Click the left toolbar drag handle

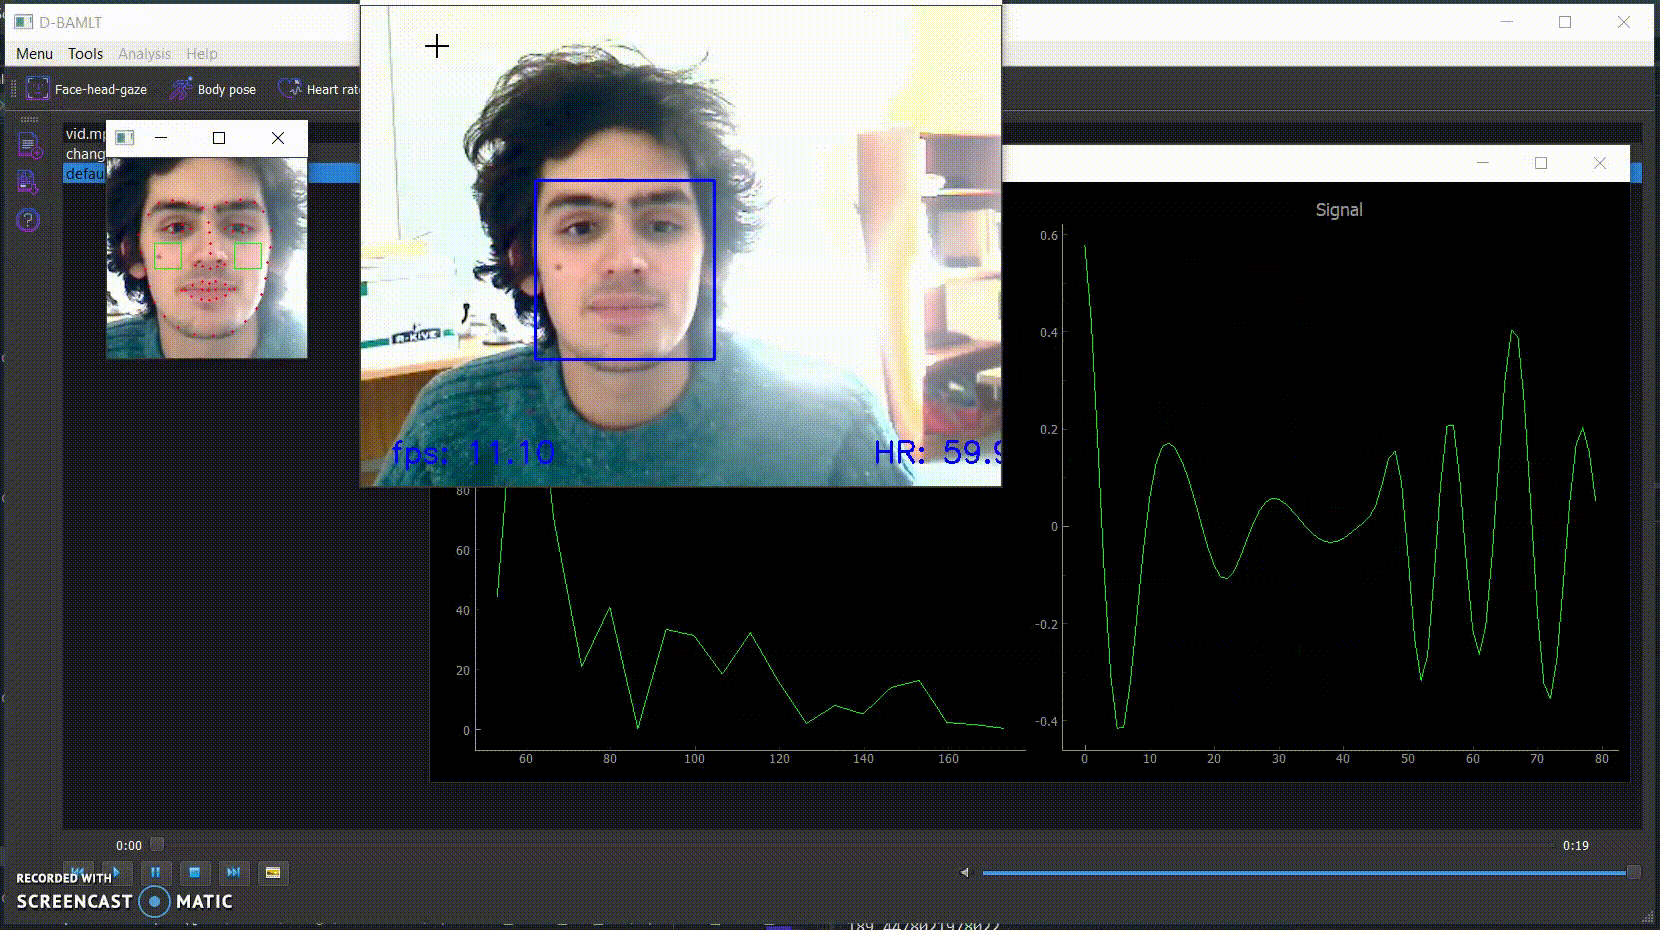pyautogui.click(x=29, y=119)
